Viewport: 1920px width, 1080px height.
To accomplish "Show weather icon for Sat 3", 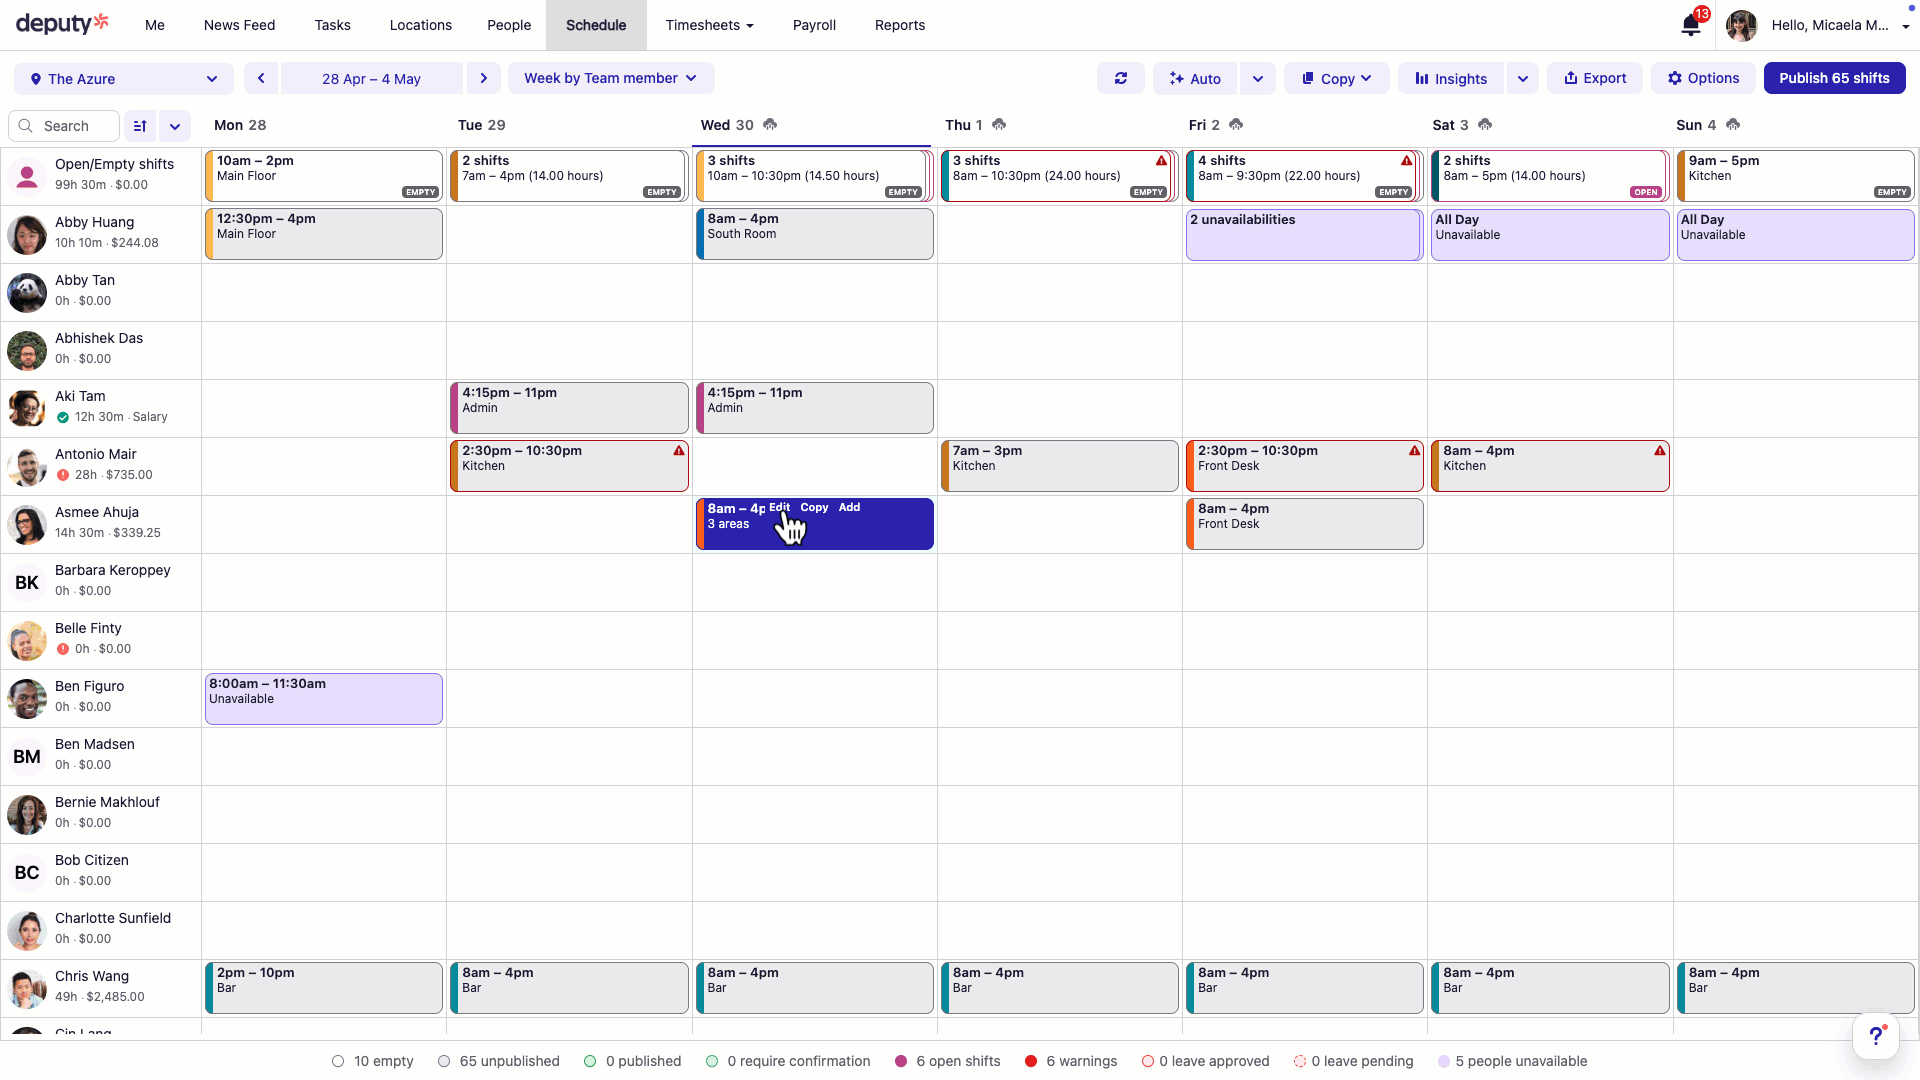I will [1485, 125].
